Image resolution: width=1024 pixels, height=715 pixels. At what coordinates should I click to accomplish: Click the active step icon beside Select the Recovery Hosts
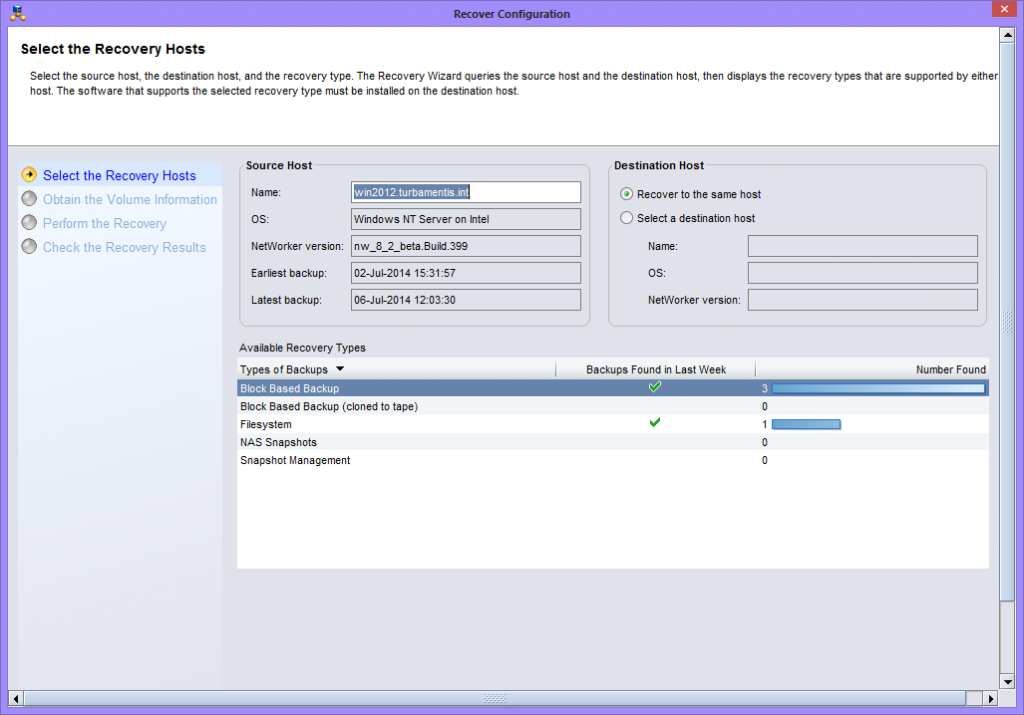(29, 175)
